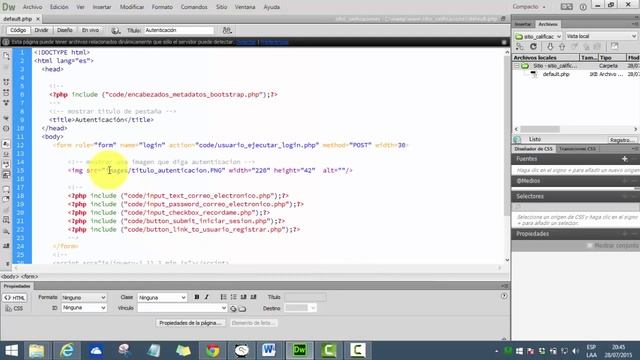Click Propiedades de la página button

[191, 323]
